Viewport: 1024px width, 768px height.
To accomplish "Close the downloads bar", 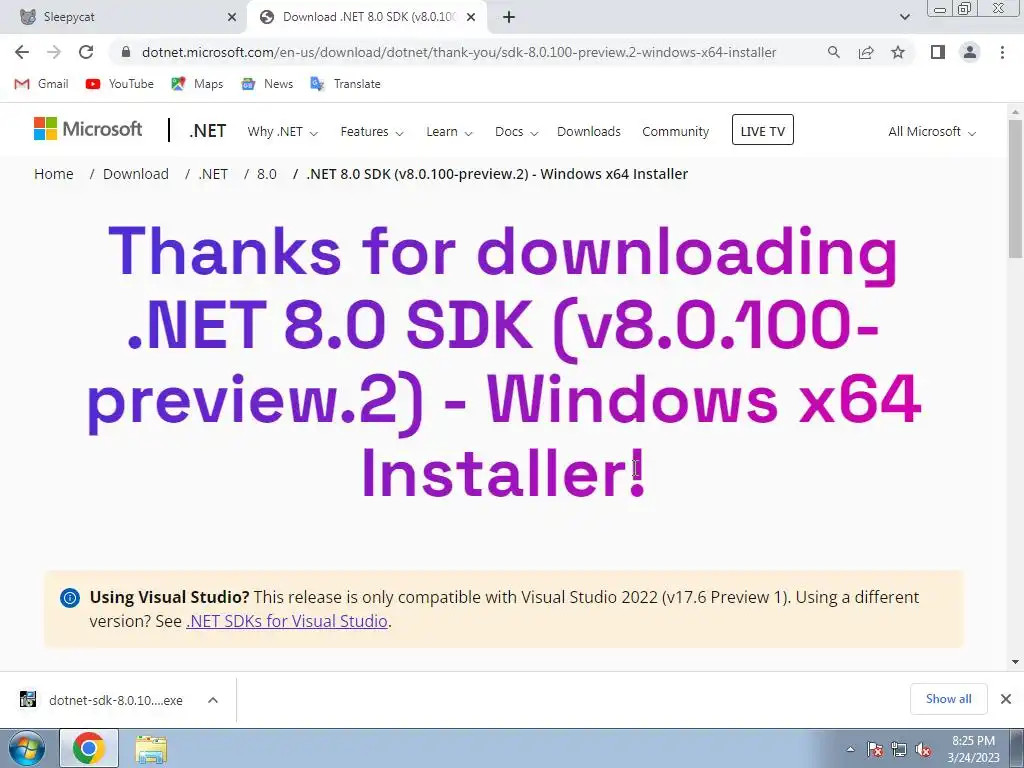I will tap(1006, 699).
